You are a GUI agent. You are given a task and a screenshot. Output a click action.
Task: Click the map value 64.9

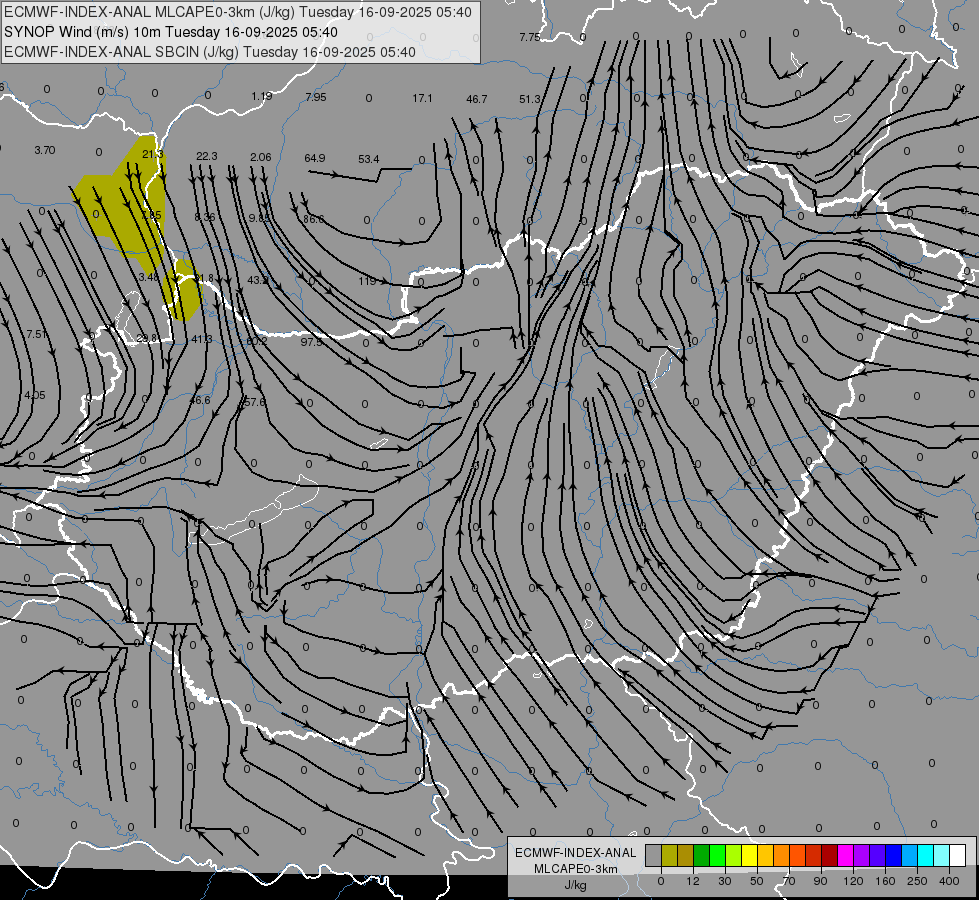pos(315,158)
